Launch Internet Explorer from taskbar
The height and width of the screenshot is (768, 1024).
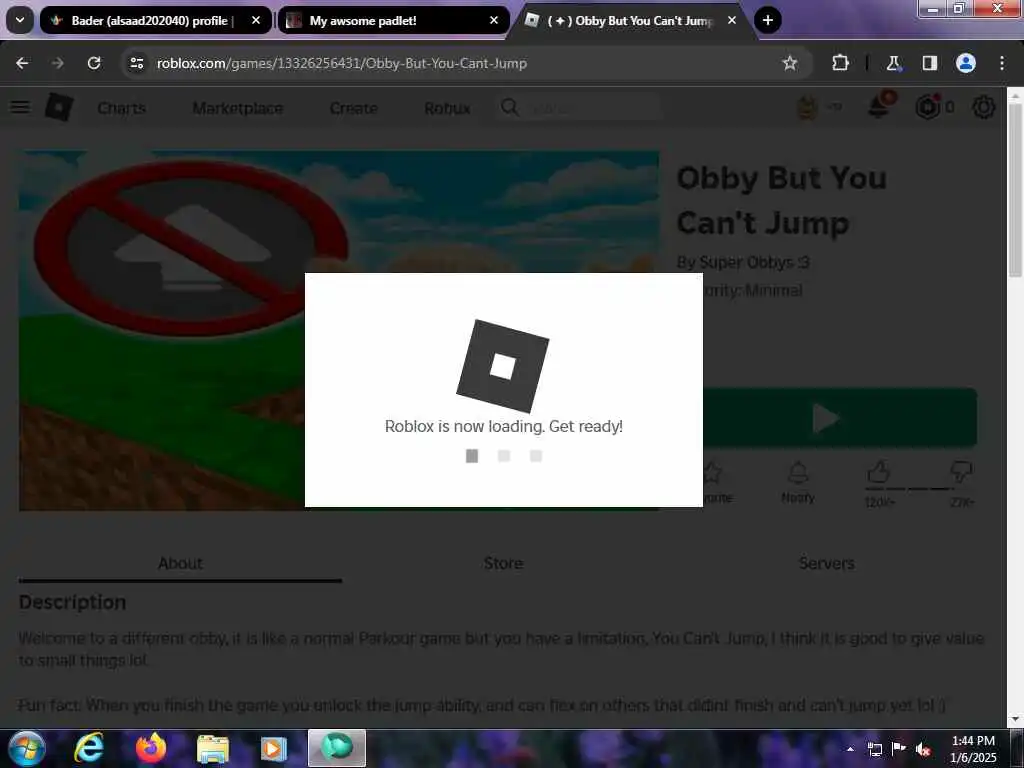[89, 748]
